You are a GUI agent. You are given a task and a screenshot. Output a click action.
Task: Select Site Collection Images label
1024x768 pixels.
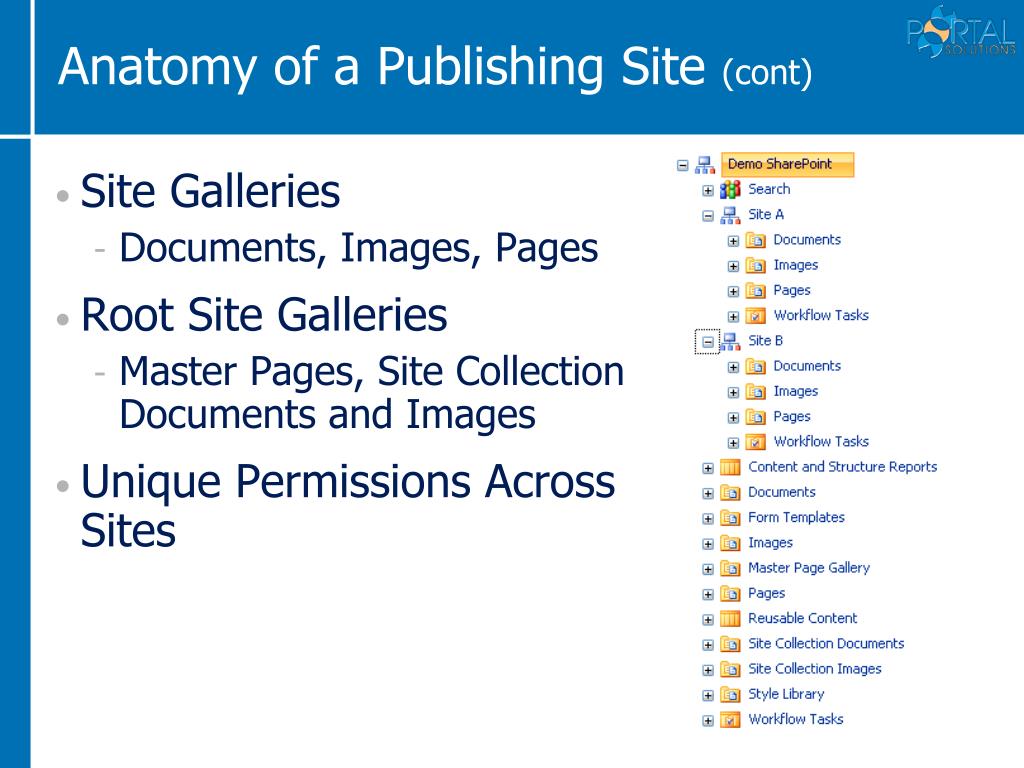[x=815, y=669]
